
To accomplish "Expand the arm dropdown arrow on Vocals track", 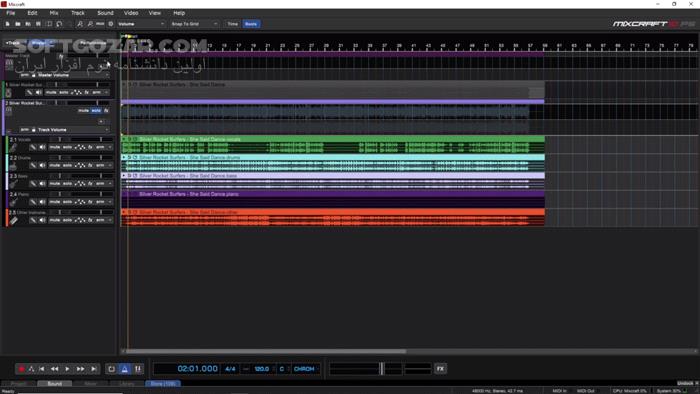I will click(110, 147).
